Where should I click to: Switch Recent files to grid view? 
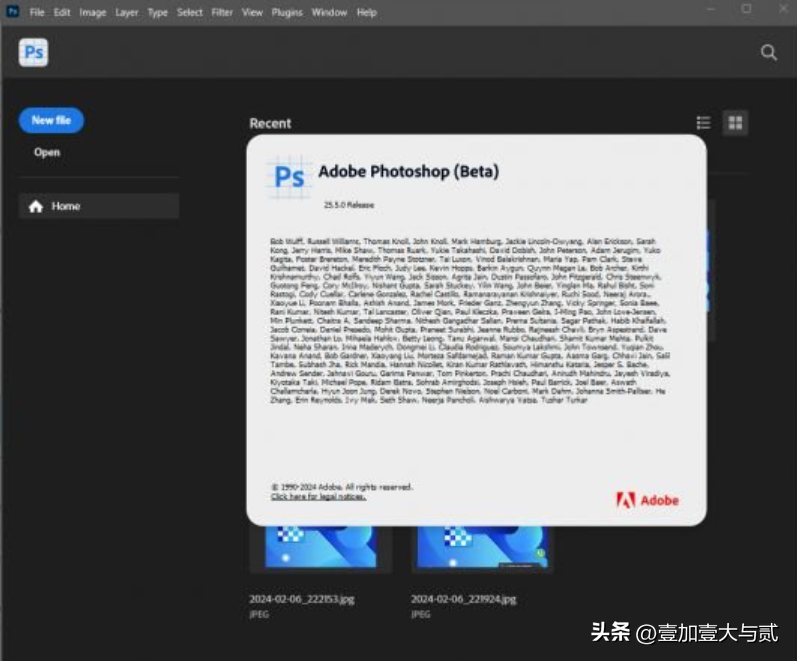coord(735,123)
